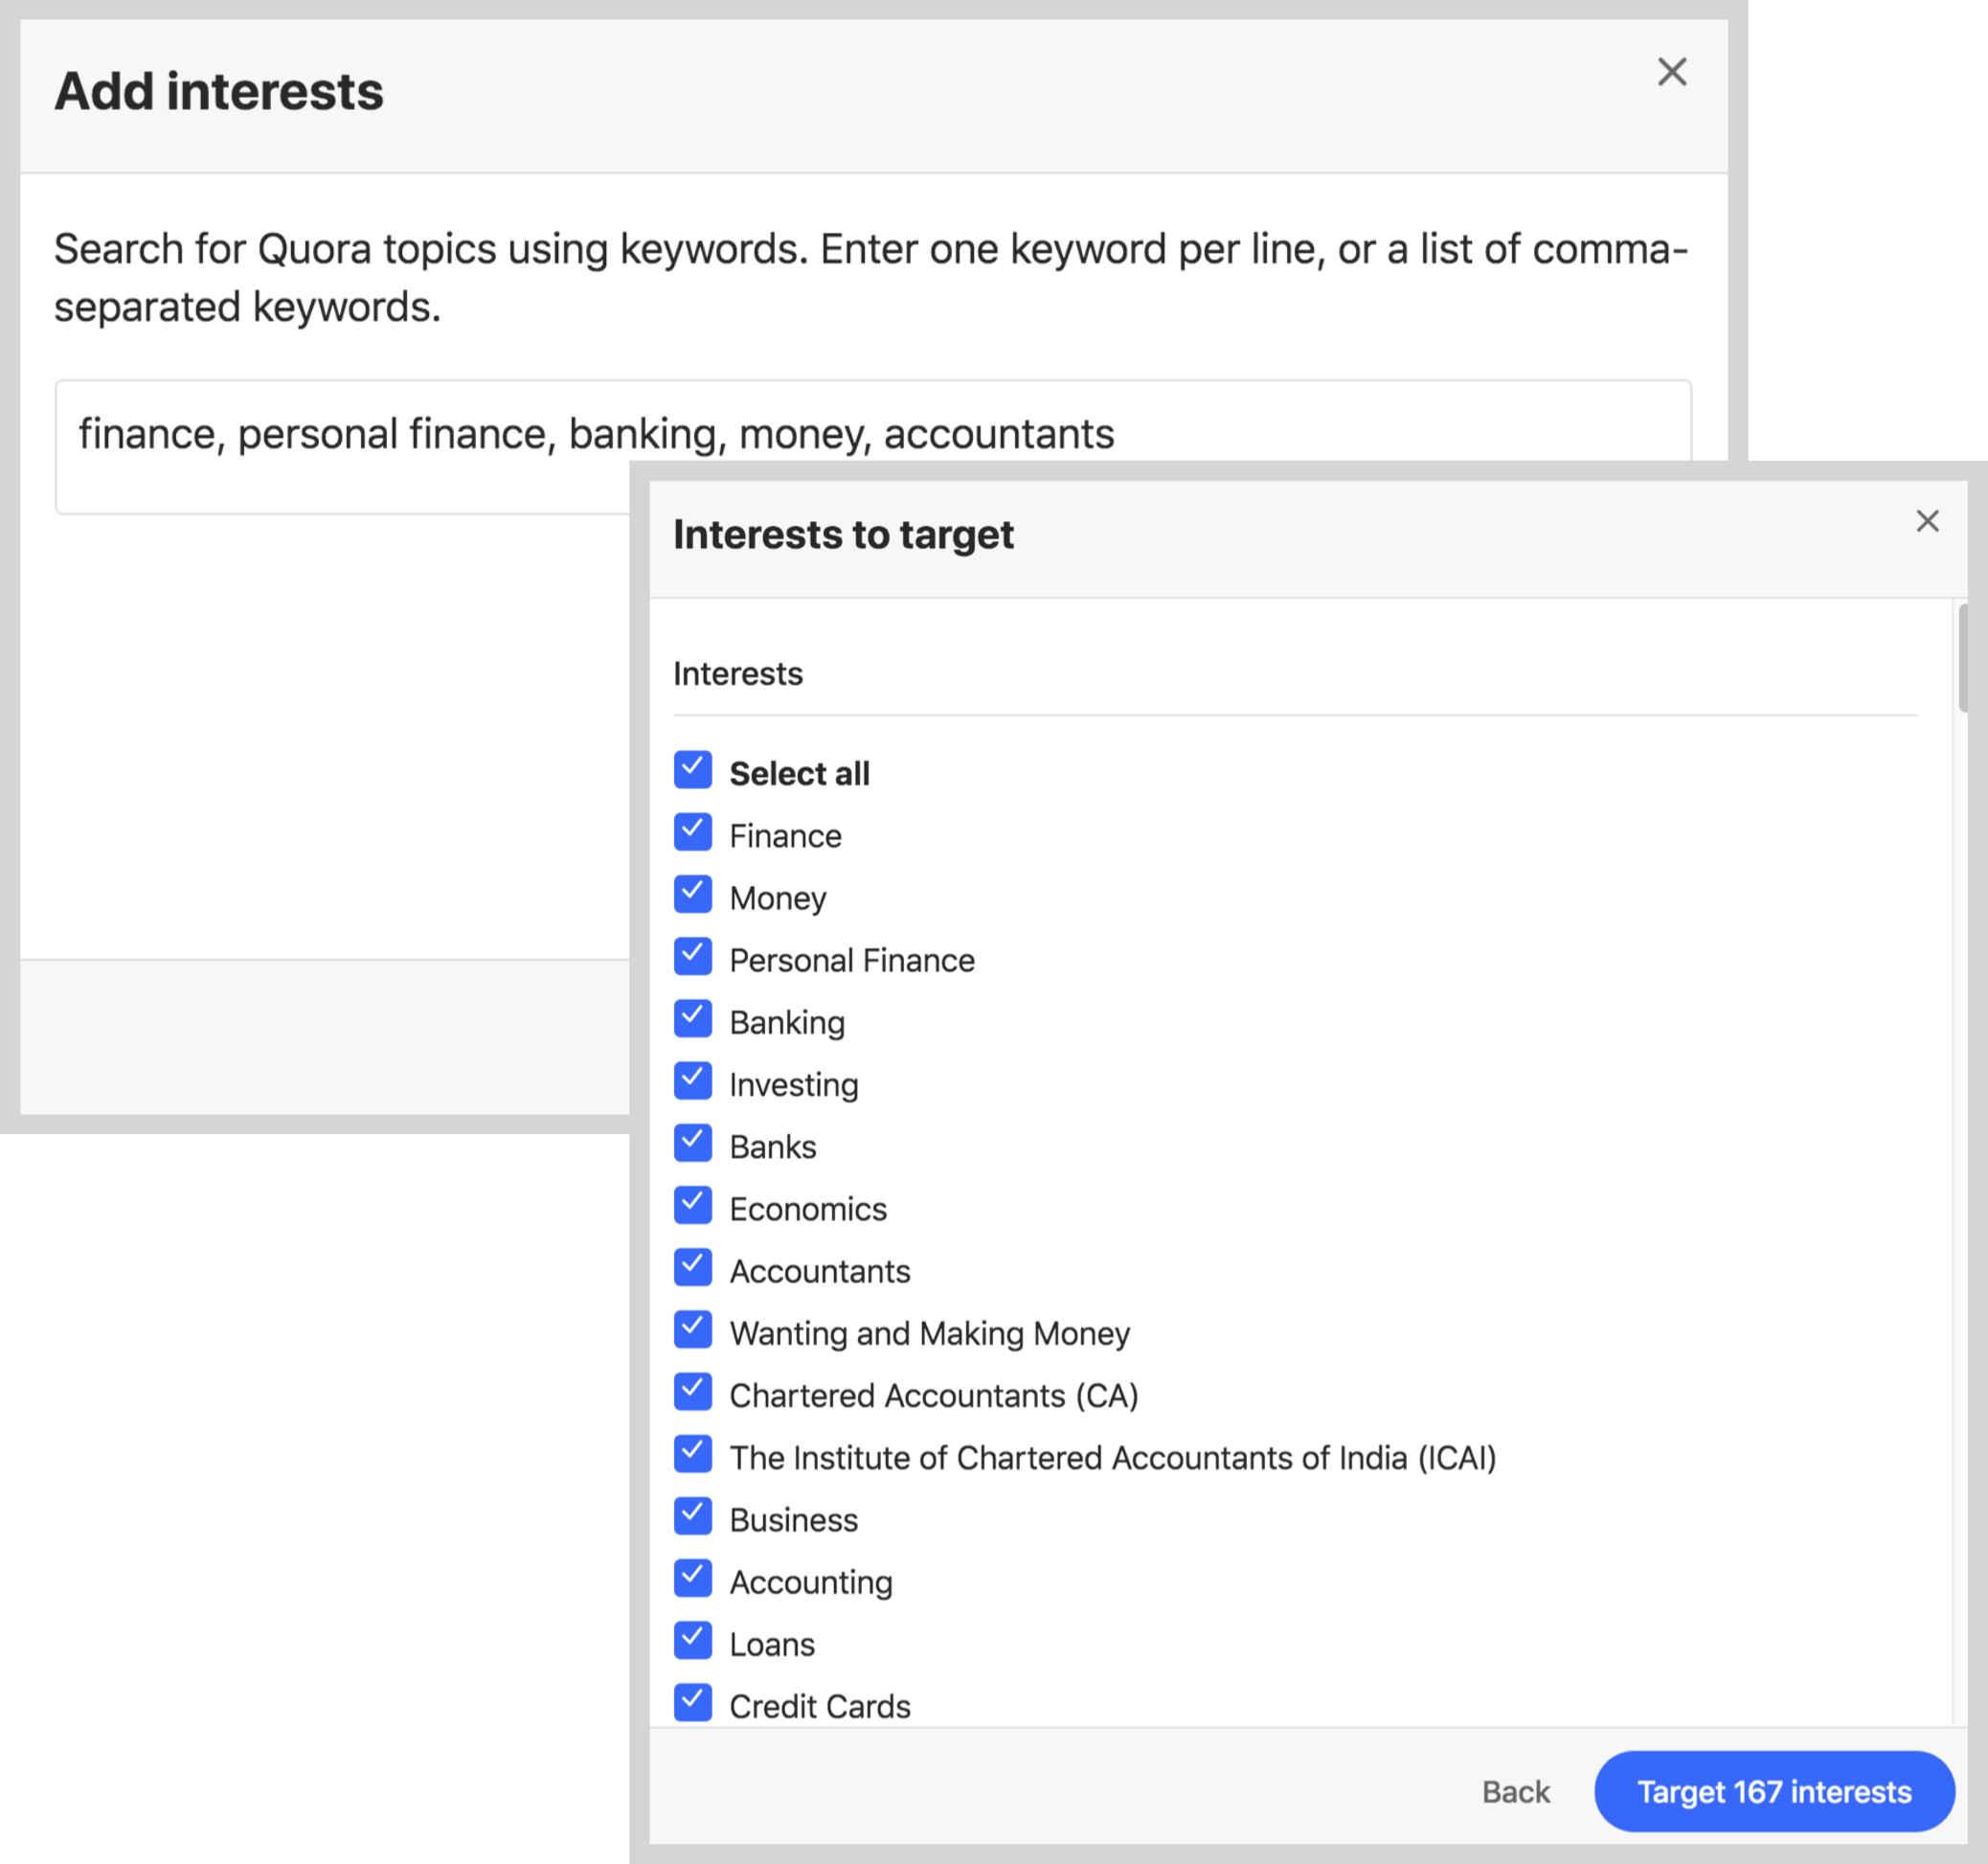Disable the Economics interest
The image size is (1988, 1864).
(x=692, y=1205)
